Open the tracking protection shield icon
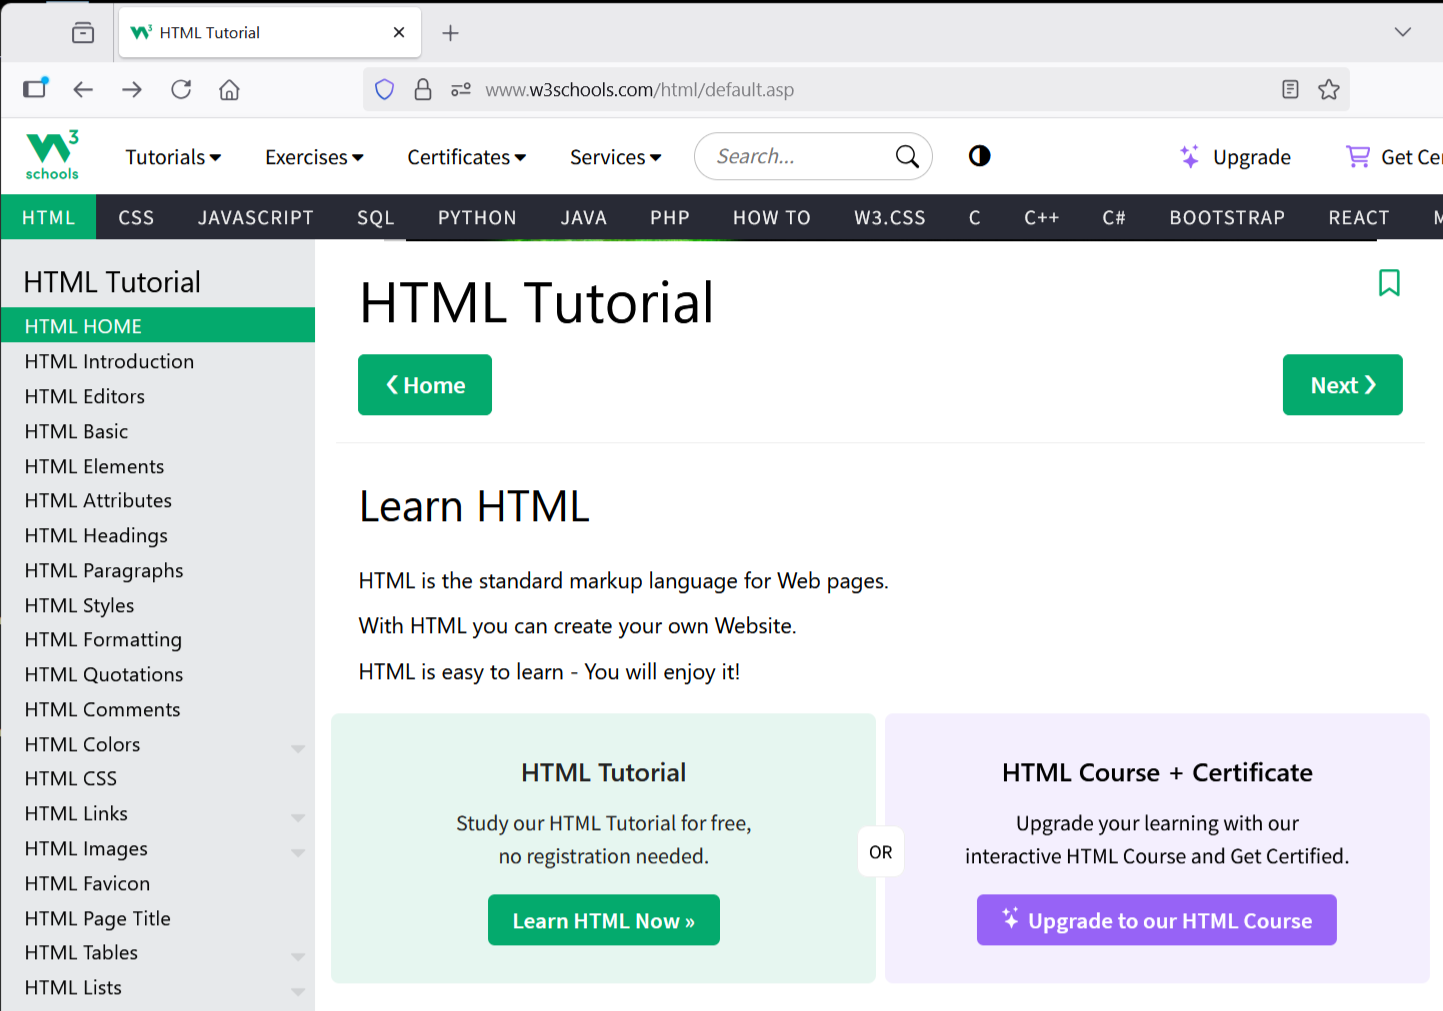The width and height of the screenshot is (1443, 1011). point(384,90)
